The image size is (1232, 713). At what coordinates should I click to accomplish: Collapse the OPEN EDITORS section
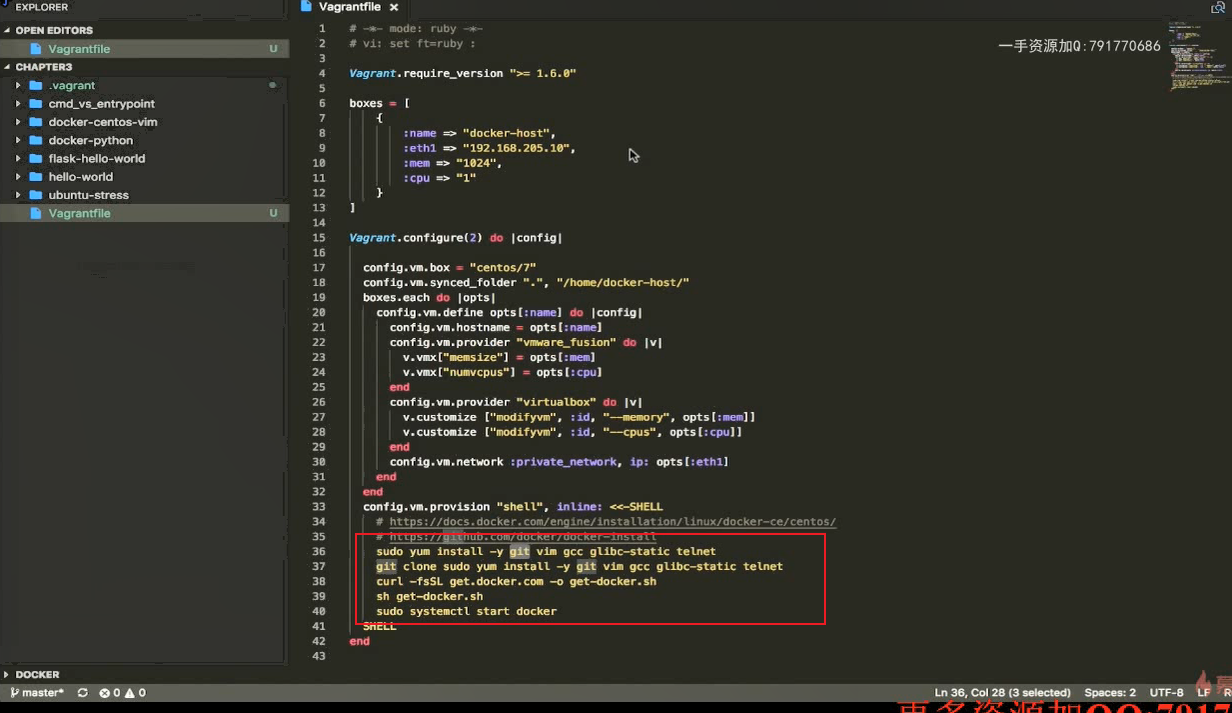[x=8, y=31]
